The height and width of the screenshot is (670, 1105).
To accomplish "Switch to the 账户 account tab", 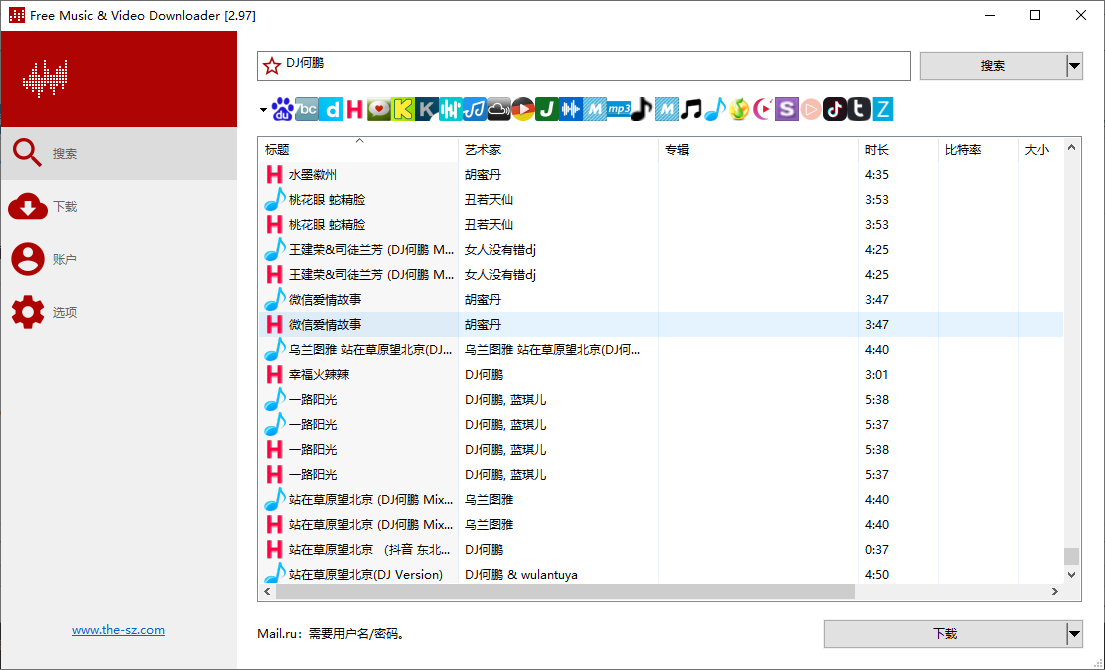I will pyautogui.click(x=65, y=260).
